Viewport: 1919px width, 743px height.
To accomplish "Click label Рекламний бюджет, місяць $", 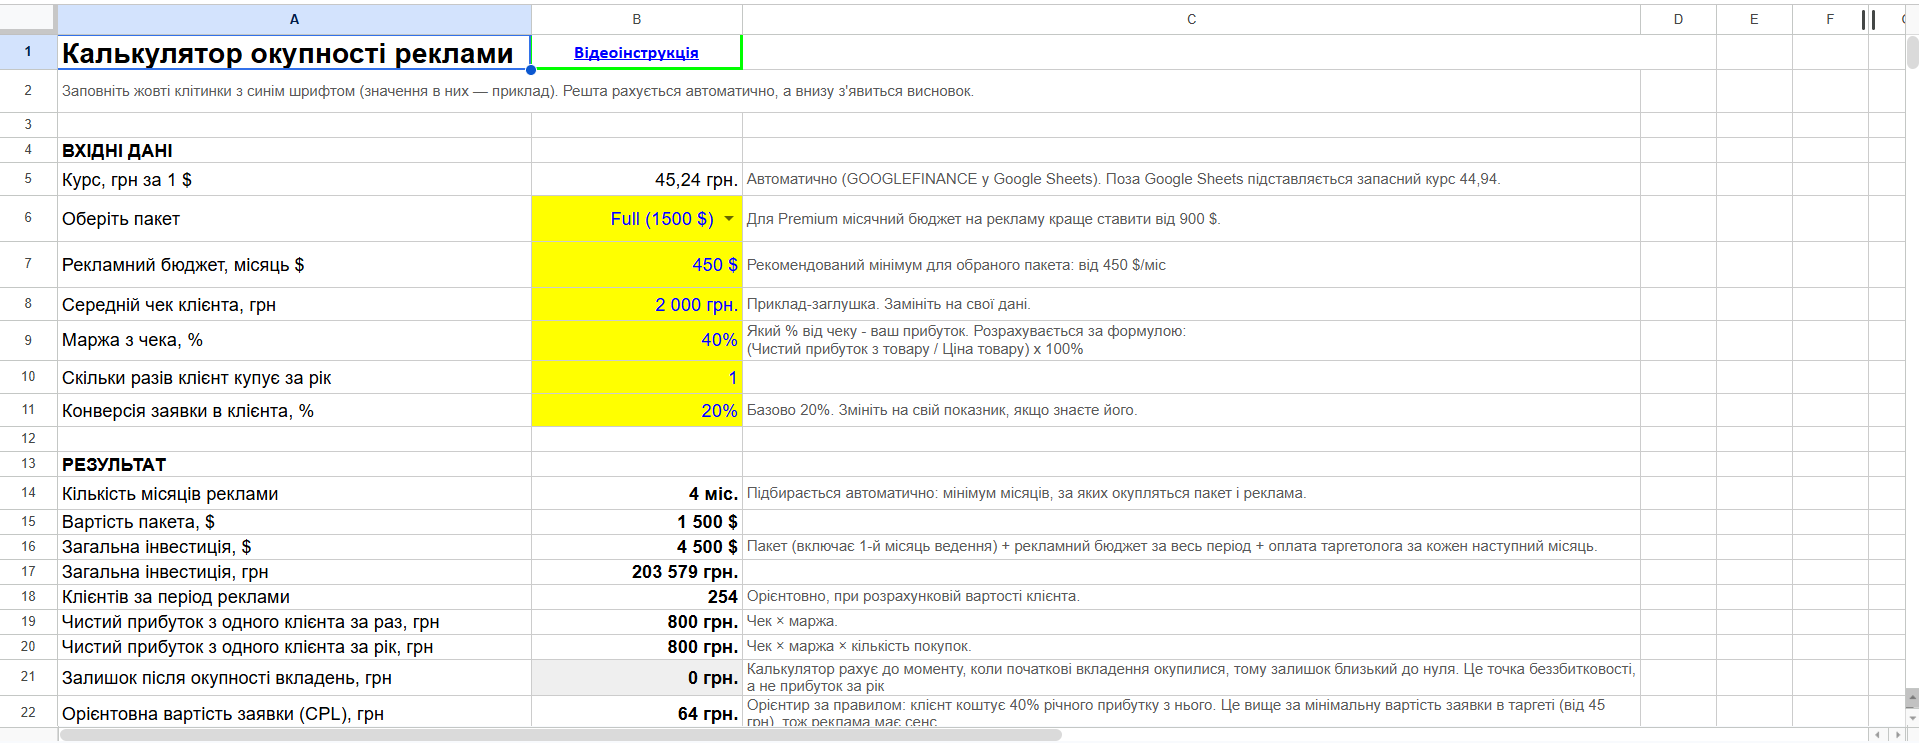I will (x=183, y=265).
